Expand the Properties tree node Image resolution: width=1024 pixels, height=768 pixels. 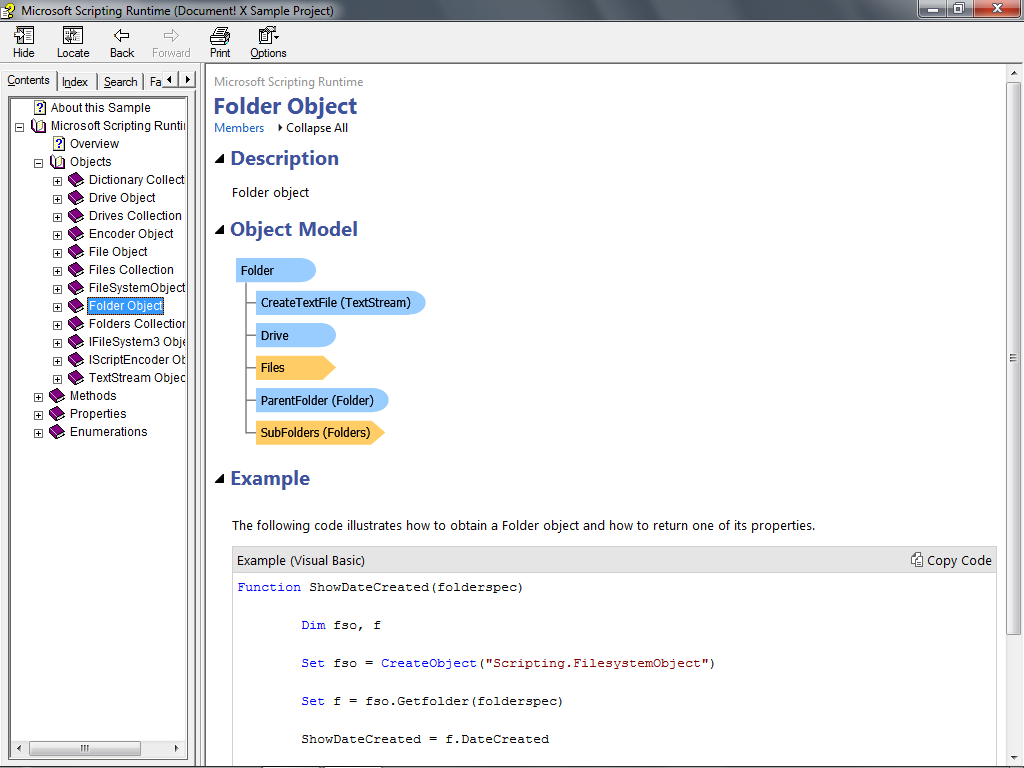pyautogui.click(x=39, y=415)
